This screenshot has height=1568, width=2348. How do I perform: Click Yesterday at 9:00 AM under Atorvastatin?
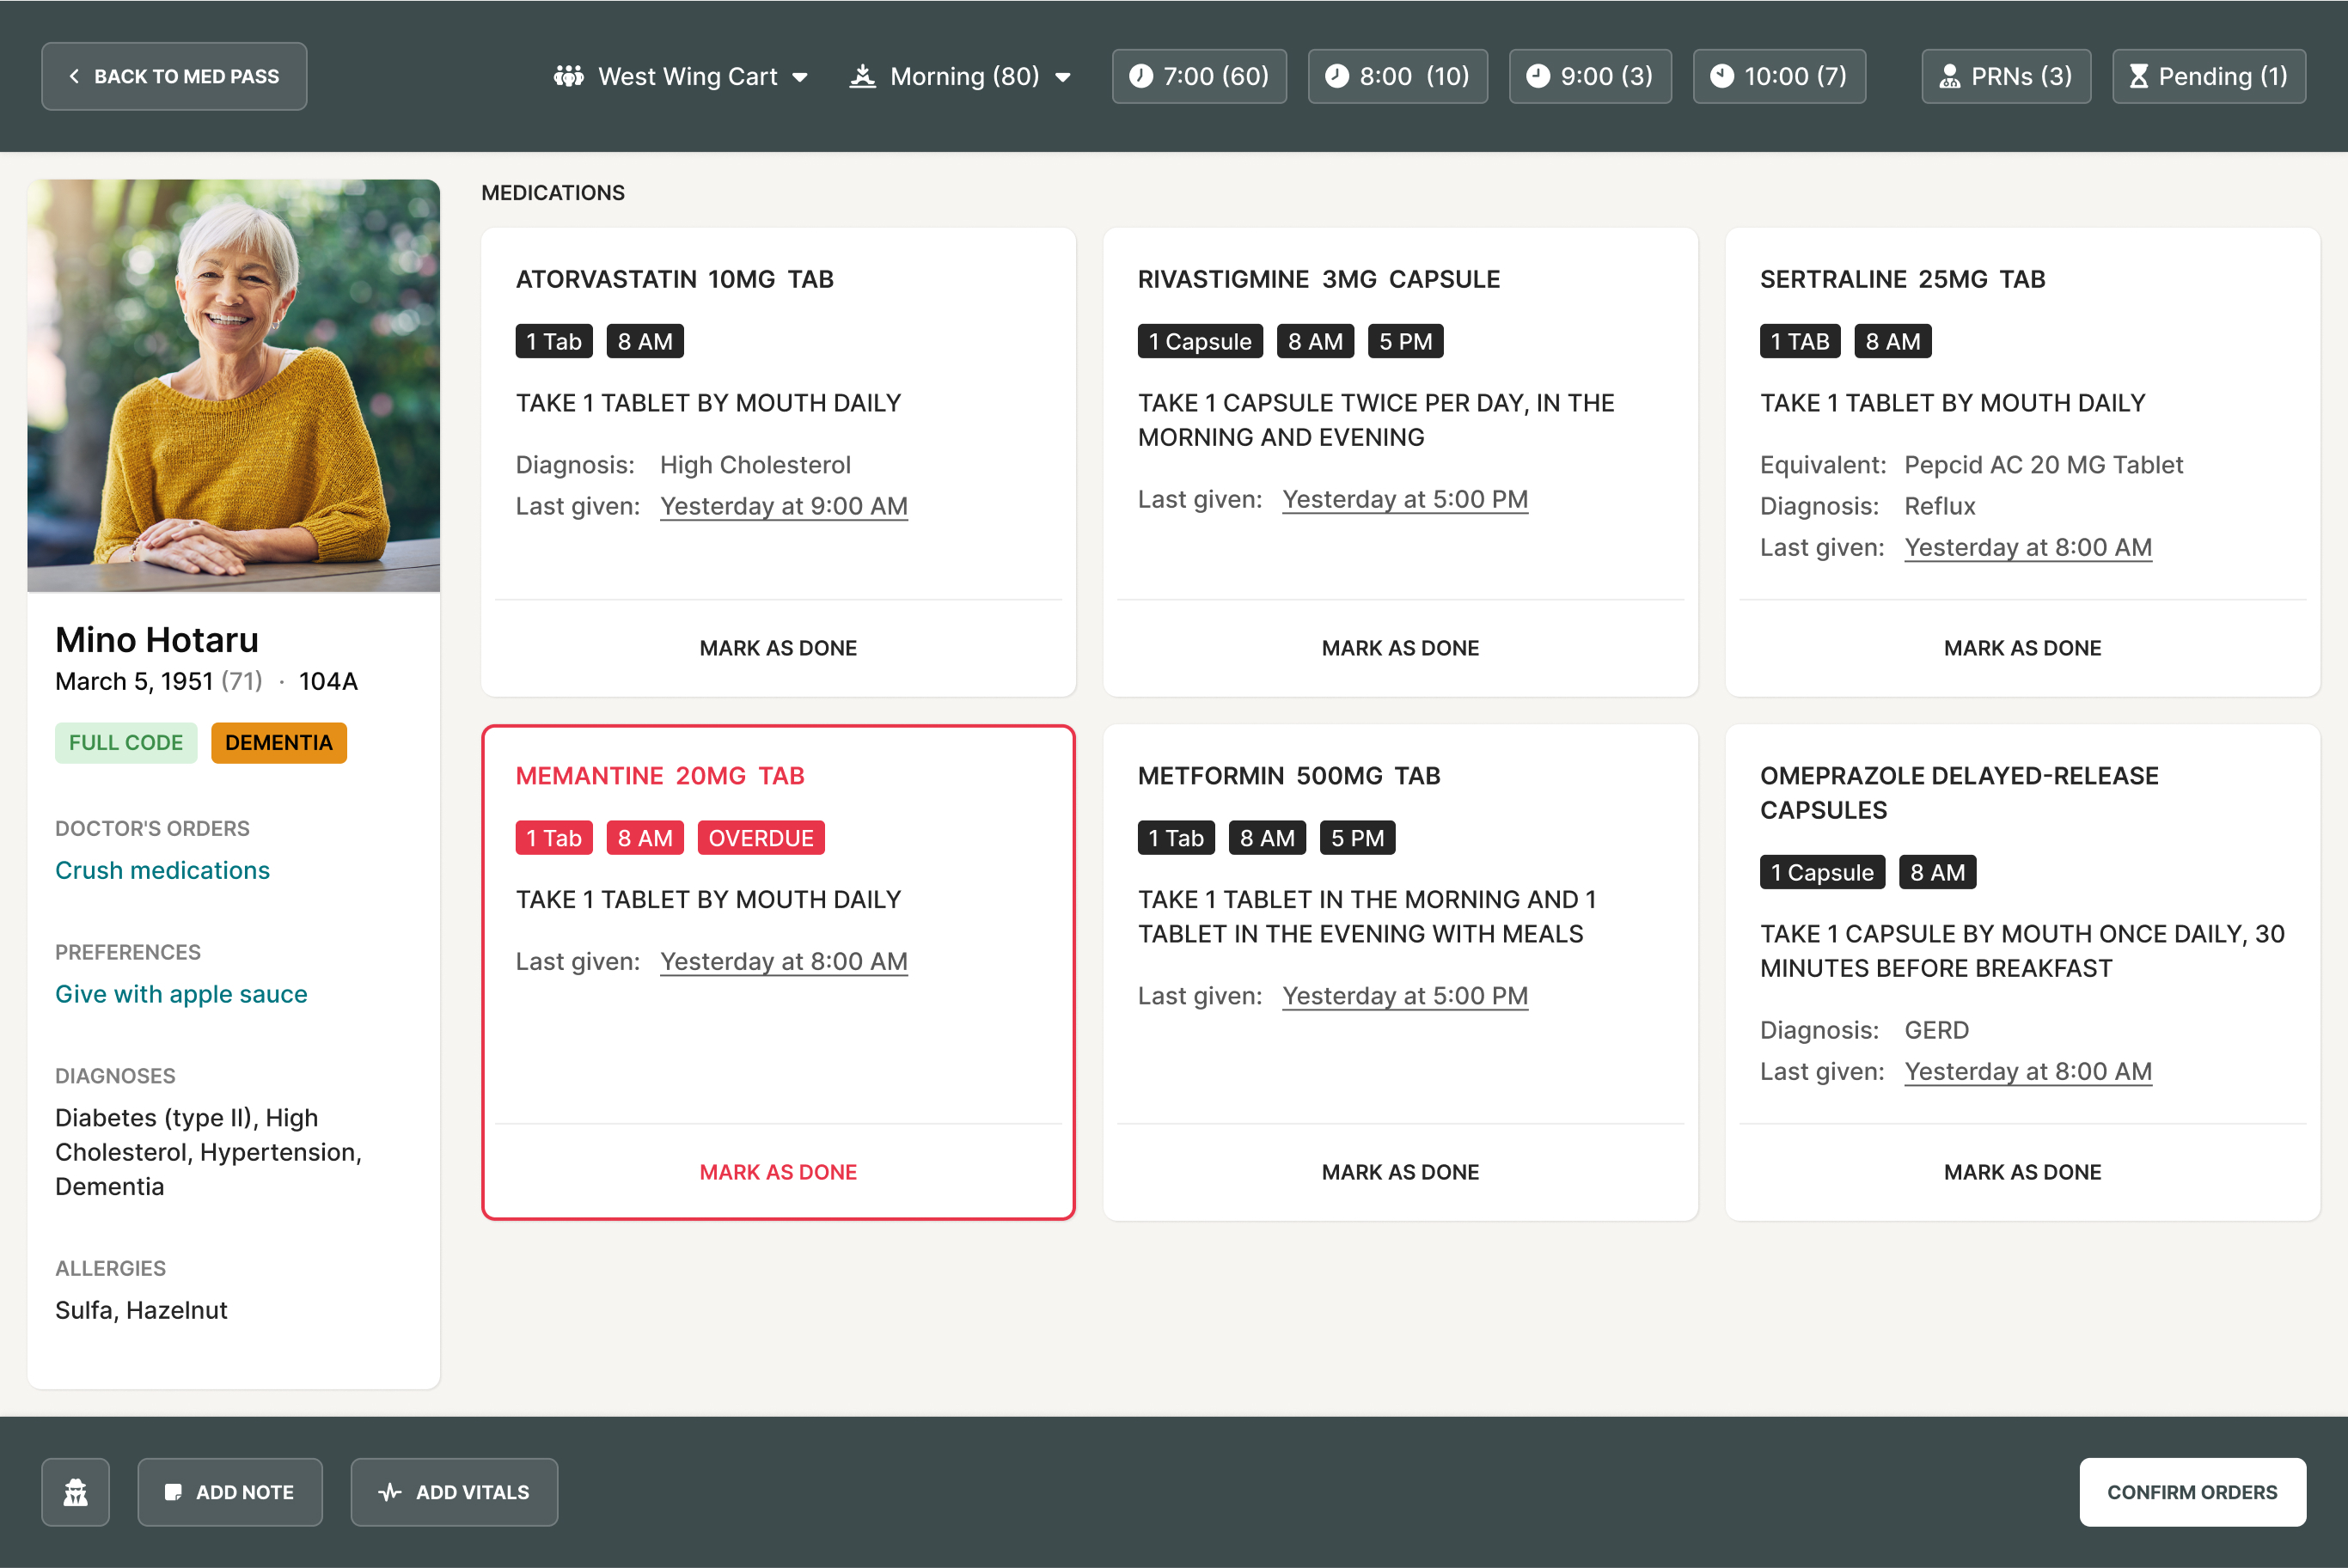coord(784,506)
